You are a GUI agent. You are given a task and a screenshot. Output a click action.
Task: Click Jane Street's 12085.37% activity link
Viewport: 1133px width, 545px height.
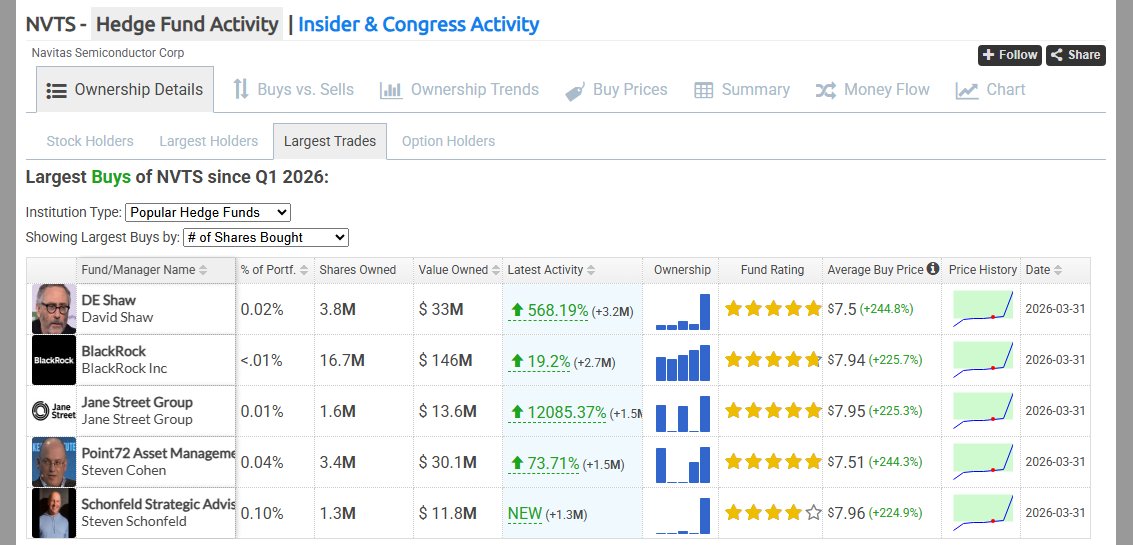557,413
